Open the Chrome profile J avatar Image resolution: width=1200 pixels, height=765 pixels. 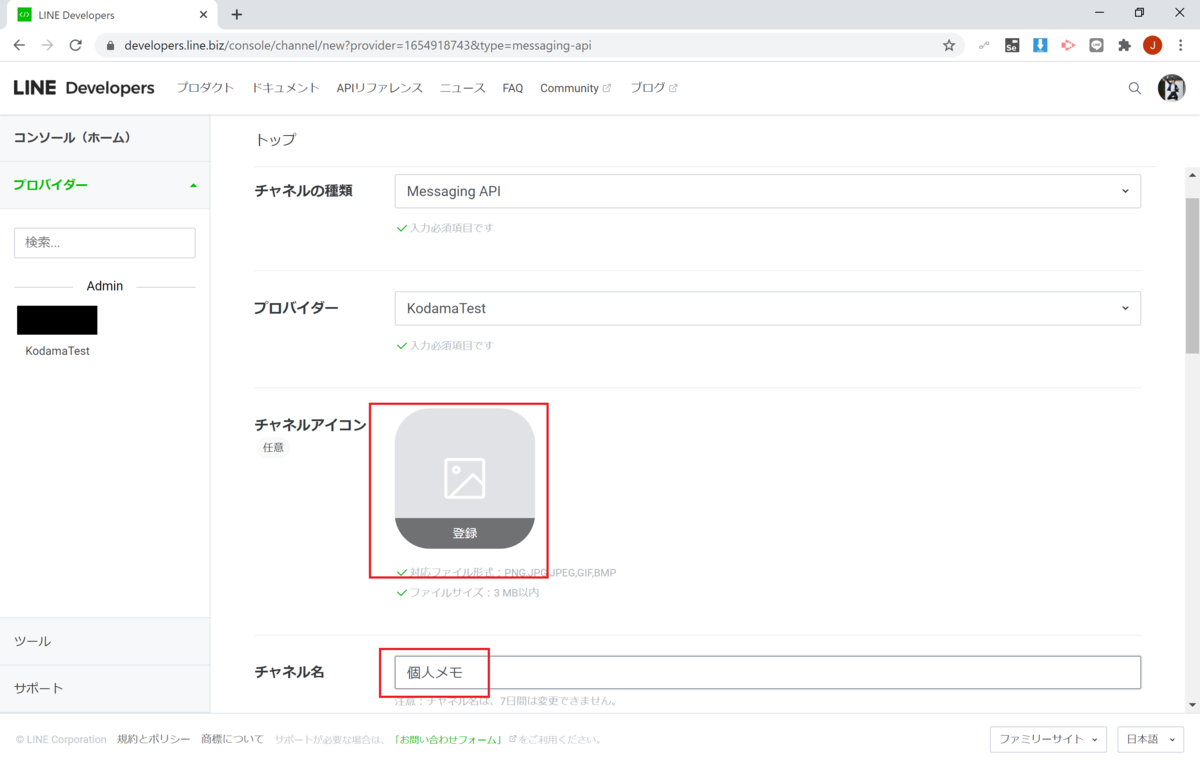point(1152,45)
